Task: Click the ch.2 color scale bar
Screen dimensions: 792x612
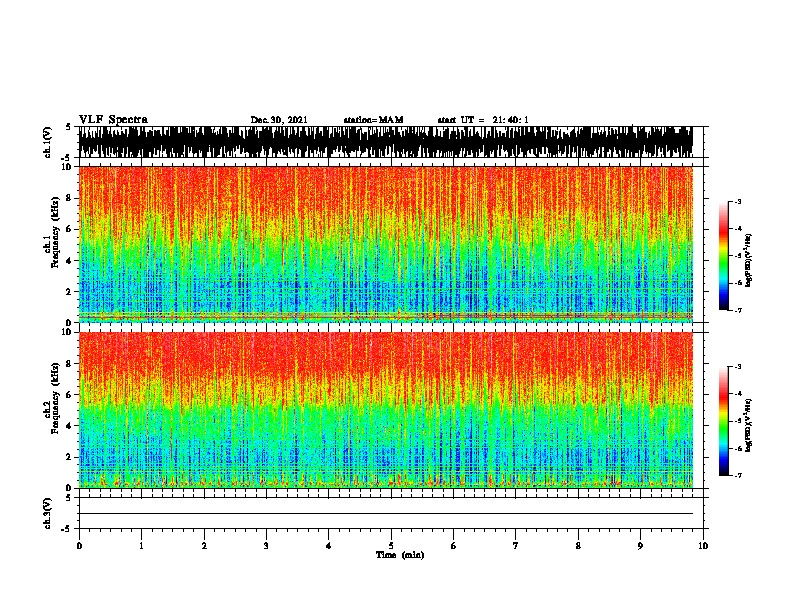Action: click(x=723, y=421)
